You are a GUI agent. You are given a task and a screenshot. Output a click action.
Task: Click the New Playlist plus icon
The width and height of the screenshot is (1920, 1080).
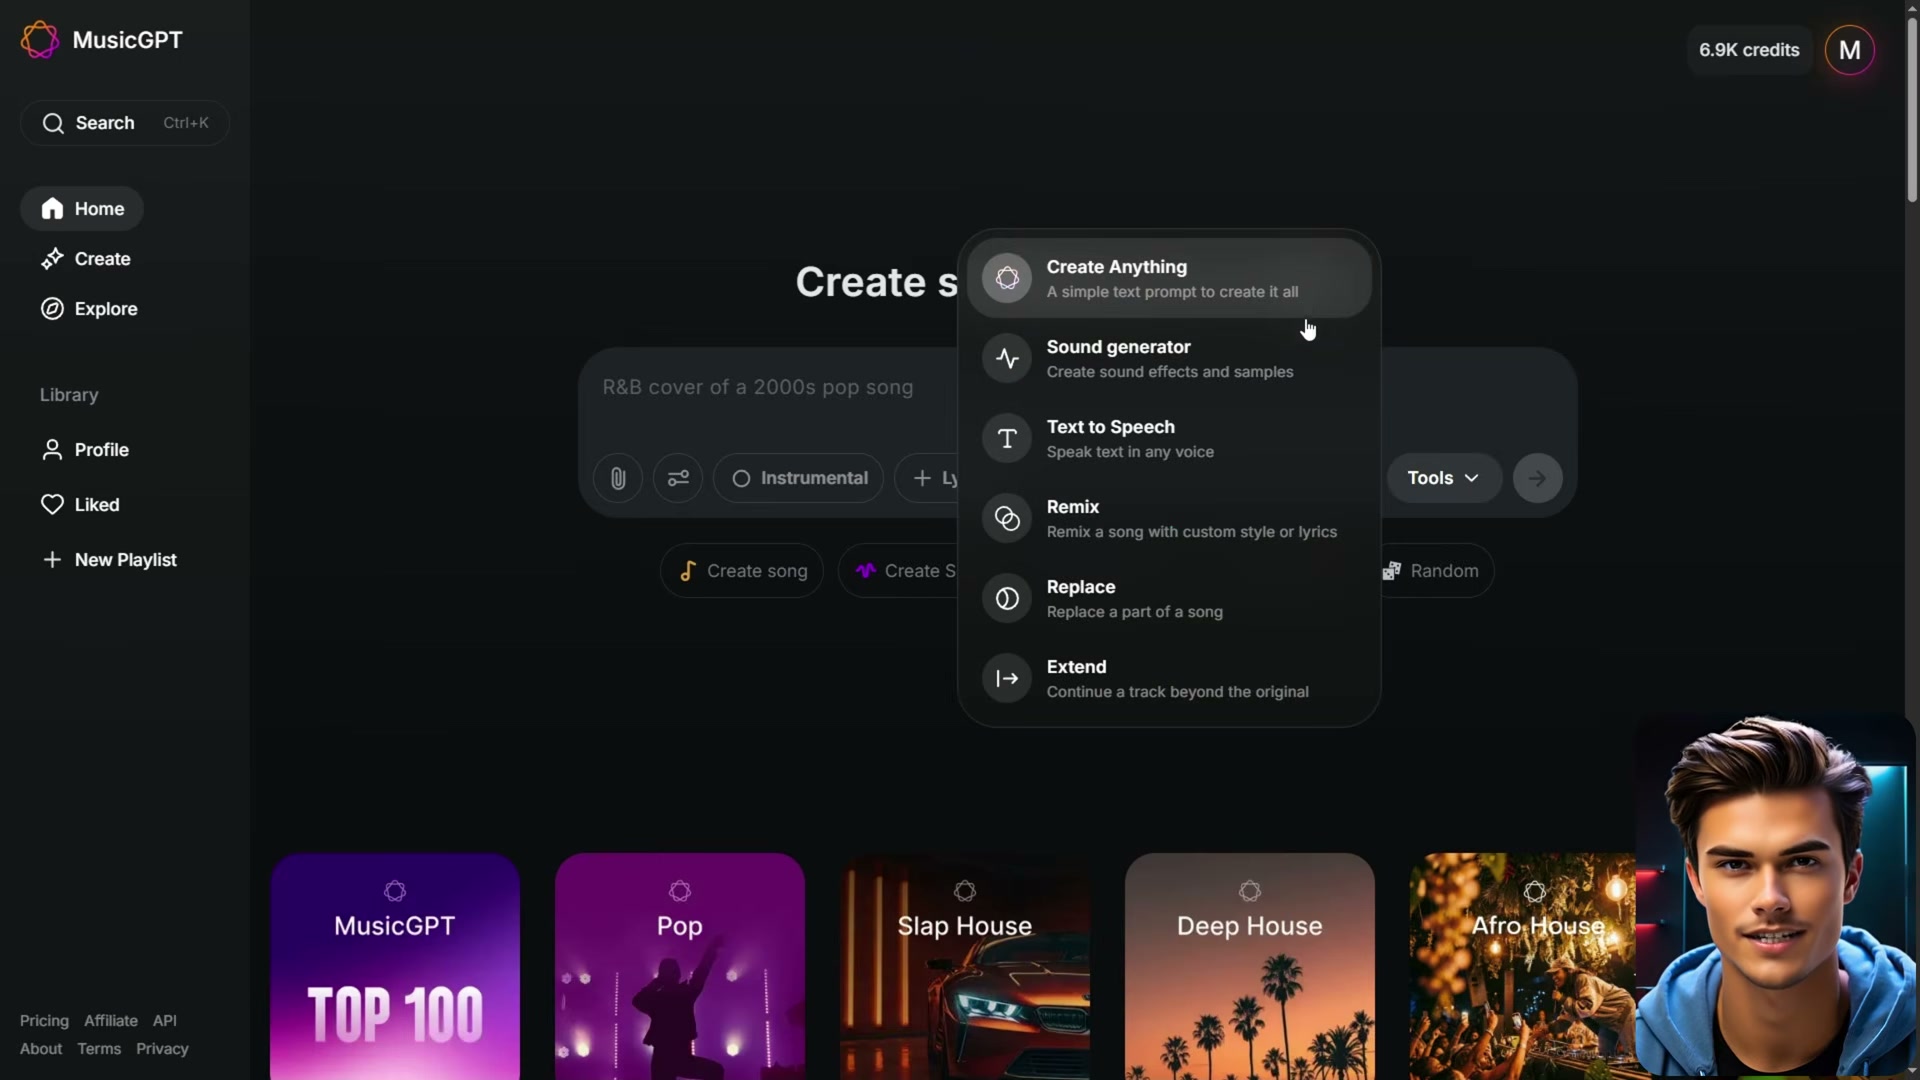click(x=52, y=560)
